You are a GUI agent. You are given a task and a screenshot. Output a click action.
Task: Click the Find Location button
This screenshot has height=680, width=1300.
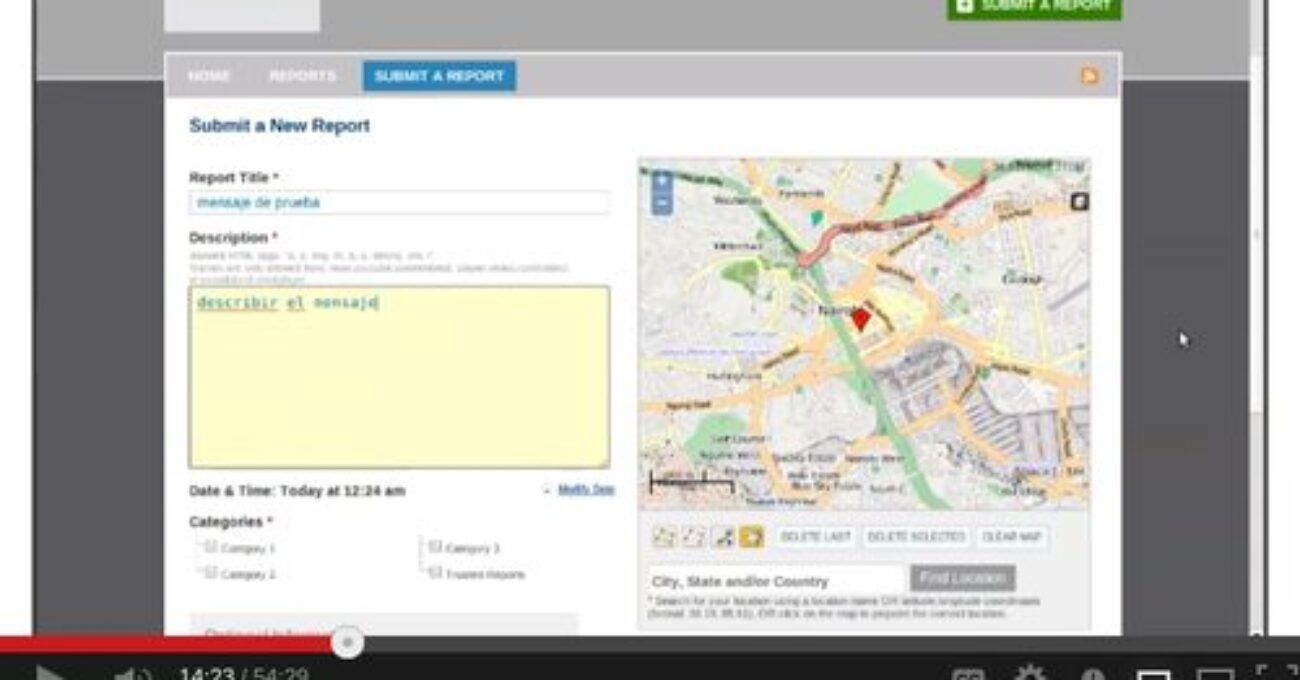pos(962,578)
